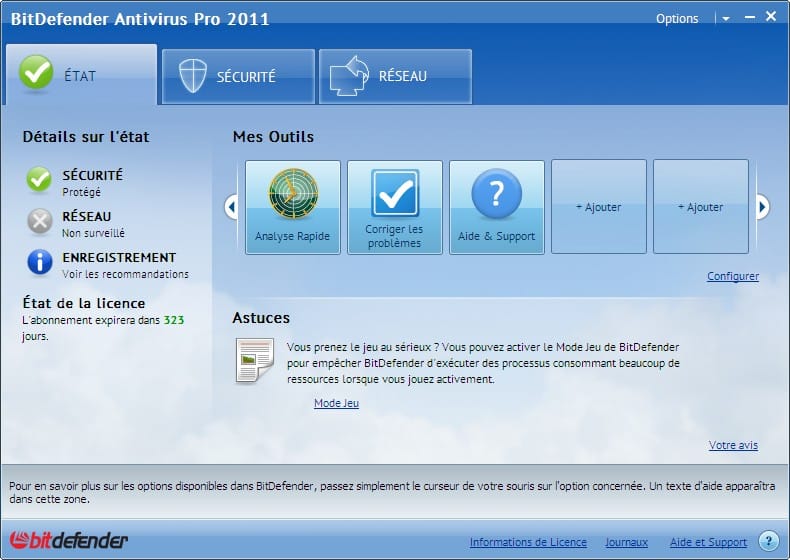Open Corriger les problèmes checkmark tool

tap(394, 207)
